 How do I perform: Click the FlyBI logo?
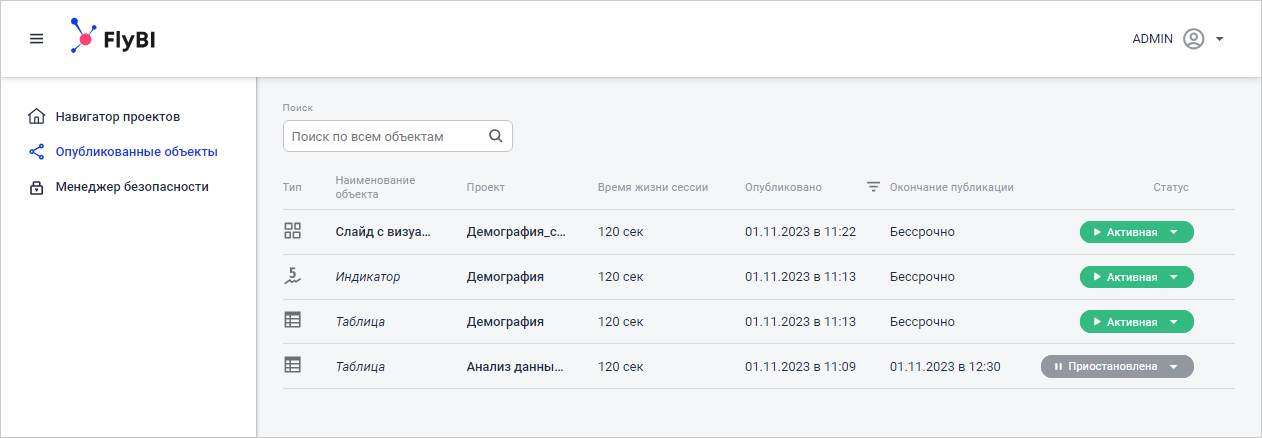[x=112, y=38]
